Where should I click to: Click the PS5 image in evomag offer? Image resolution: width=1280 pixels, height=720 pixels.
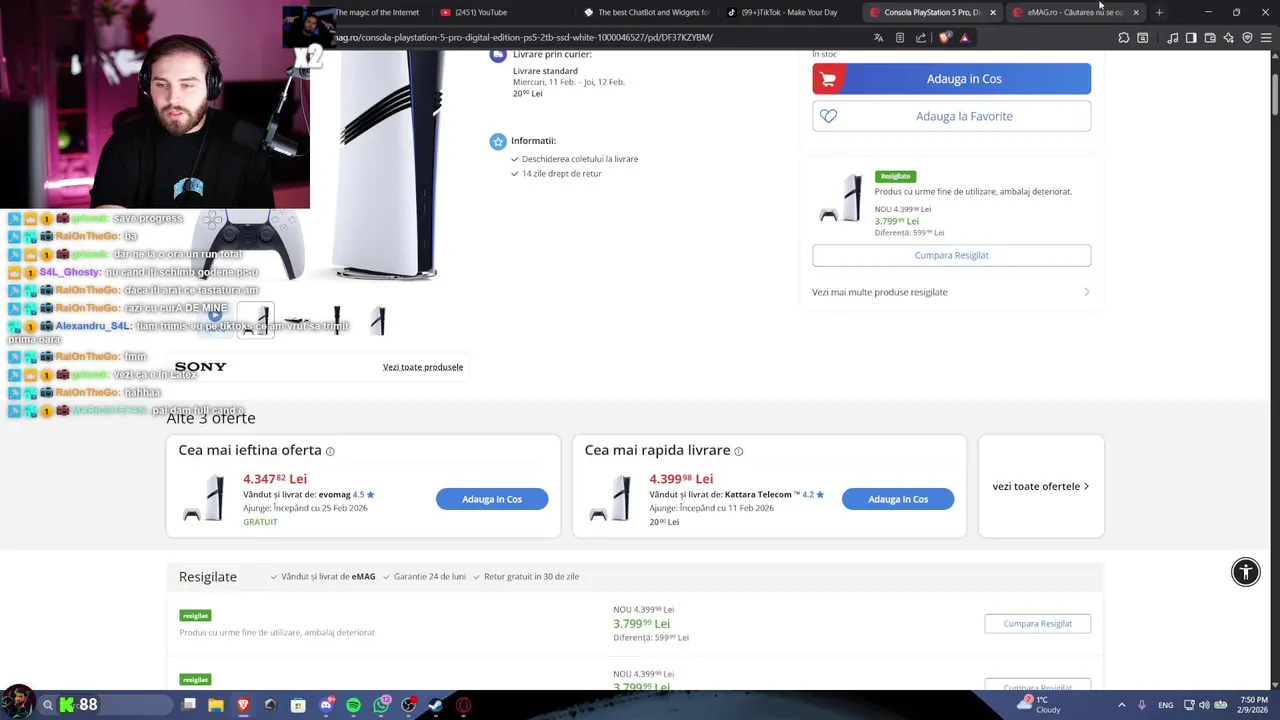(204, 498)
